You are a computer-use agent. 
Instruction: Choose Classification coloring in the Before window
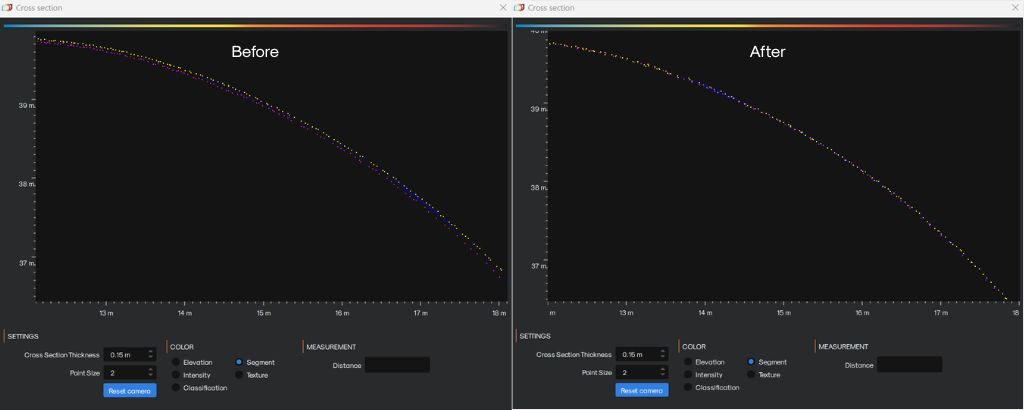click(x=176, y=388)
